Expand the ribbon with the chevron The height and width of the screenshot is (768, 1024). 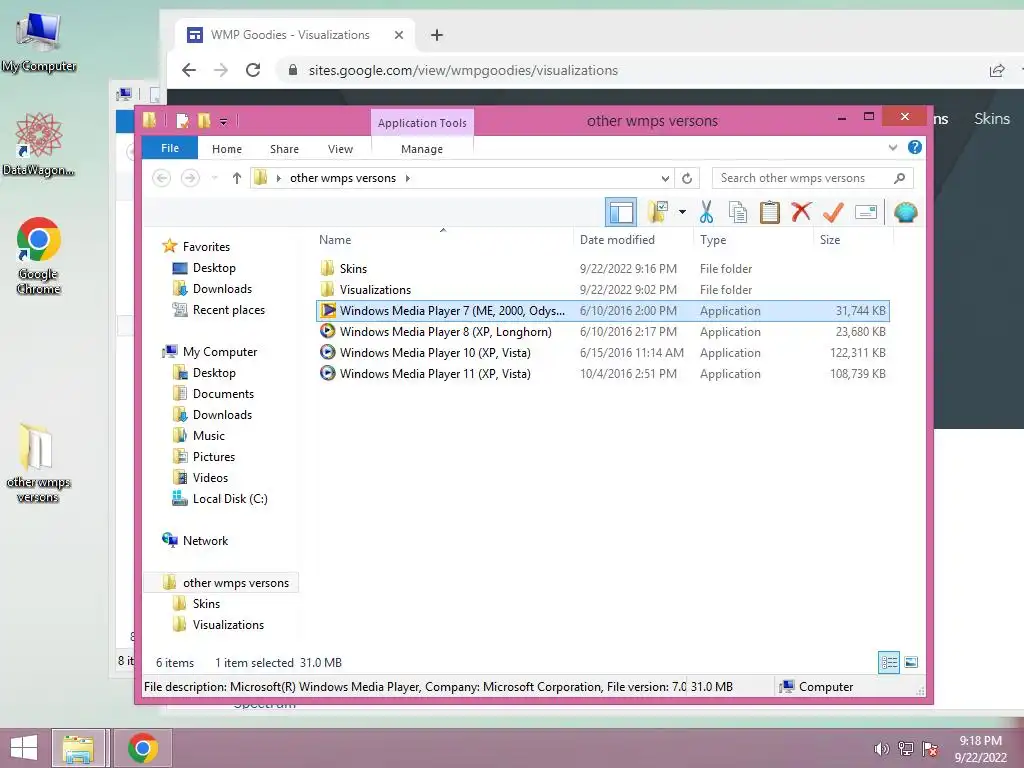click(x=893, y=148)
